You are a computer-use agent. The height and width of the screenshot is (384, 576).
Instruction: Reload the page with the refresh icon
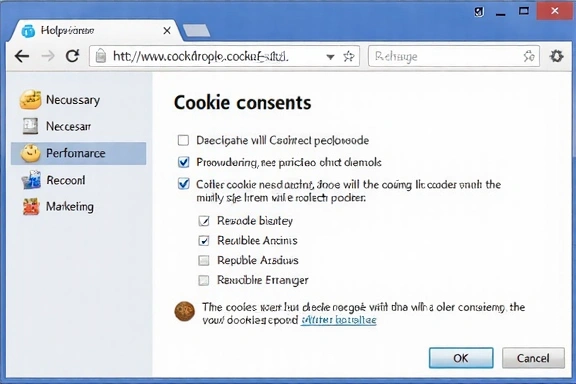click(x=72, y=56)
